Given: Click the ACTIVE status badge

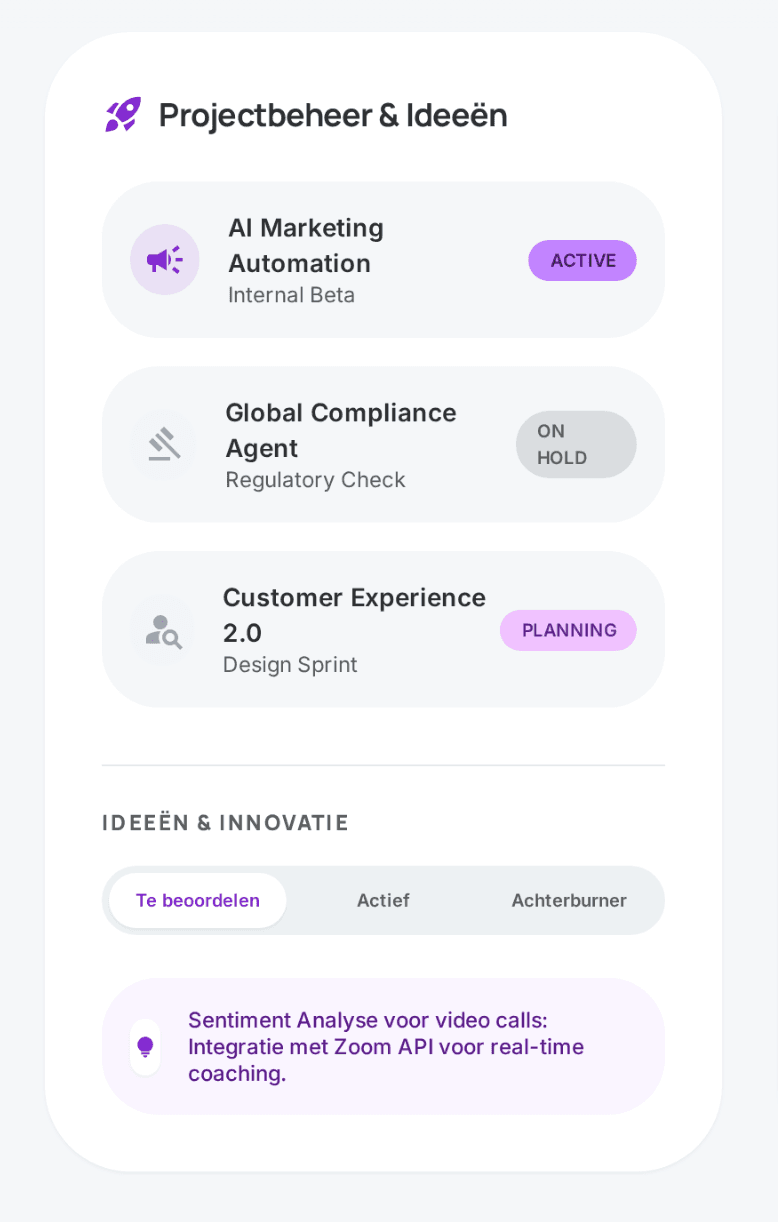Looking at the screenshot, I should coord(582,260).
